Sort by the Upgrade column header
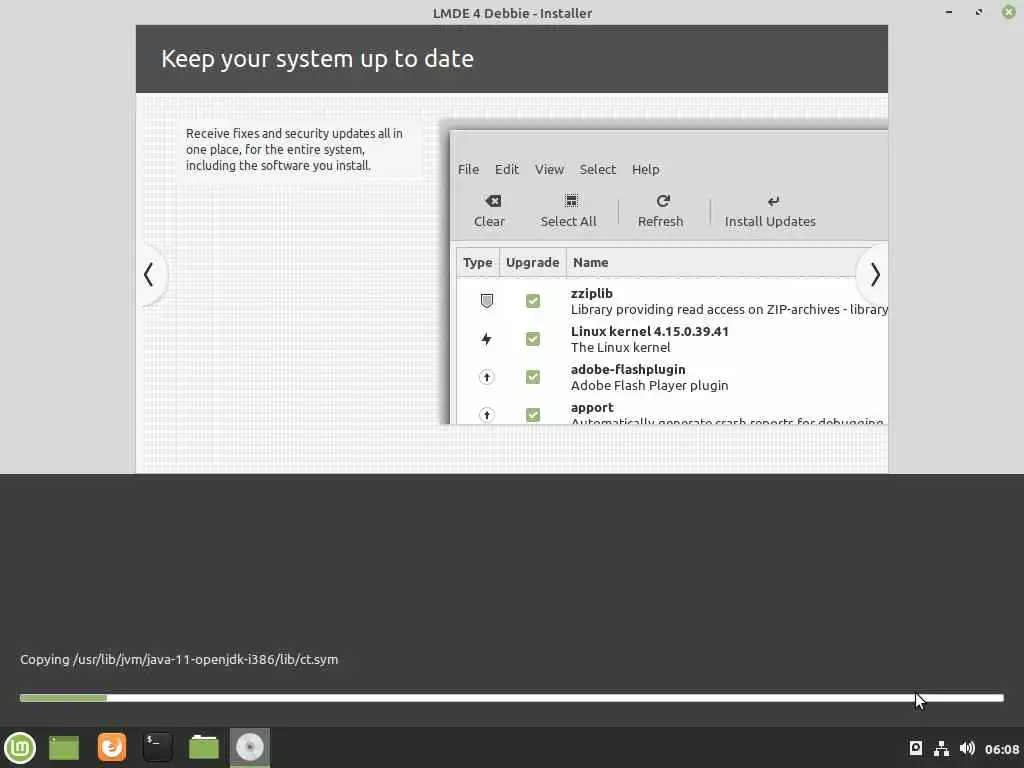 click(x=532, y=263)
